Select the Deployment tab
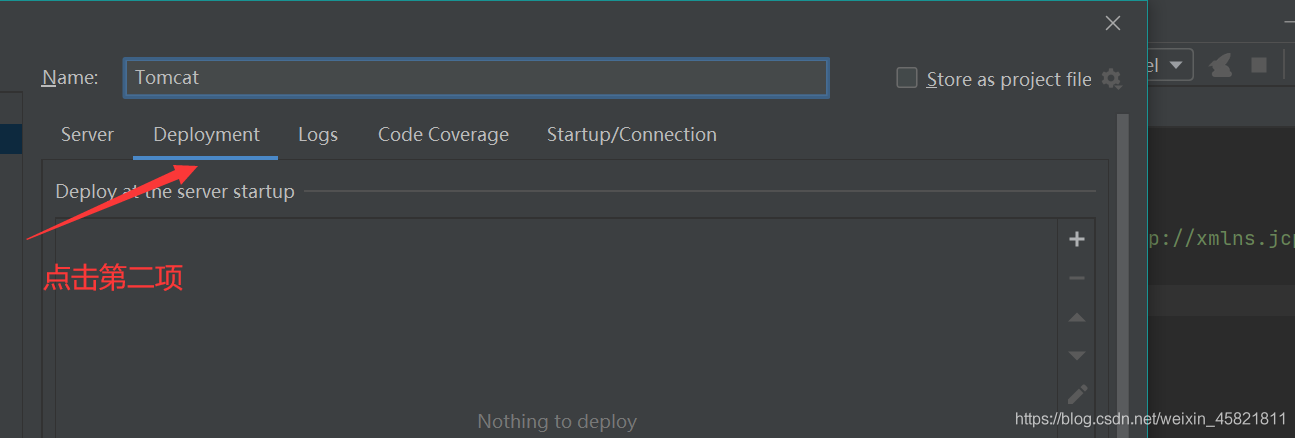Image resolution: width=1295 pixels, height=438 pixels. click(x=206, y=135)
